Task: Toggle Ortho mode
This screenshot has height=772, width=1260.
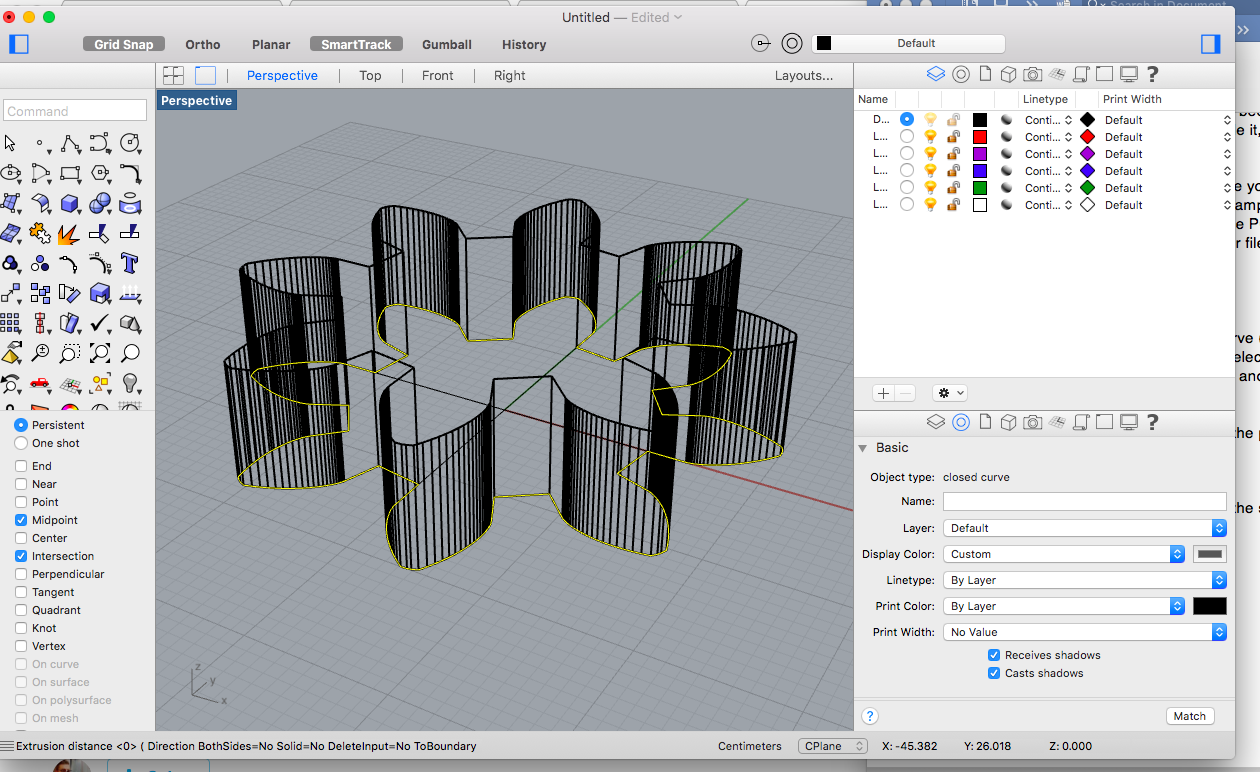Action: [203, 44]
